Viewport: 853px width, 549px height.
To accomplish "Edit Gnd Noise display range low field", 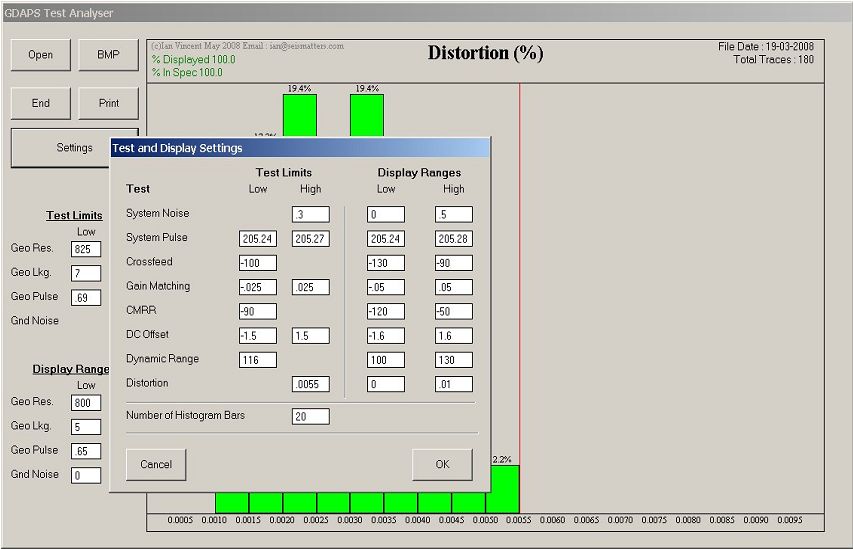I will [x=86, y=476].
